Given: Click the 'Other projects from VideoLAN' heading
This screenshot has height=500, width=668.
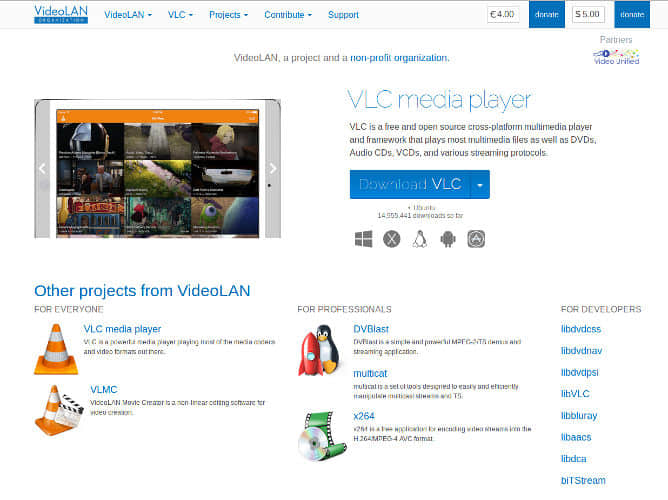Looking at the screenshot, I should (142, 291).
